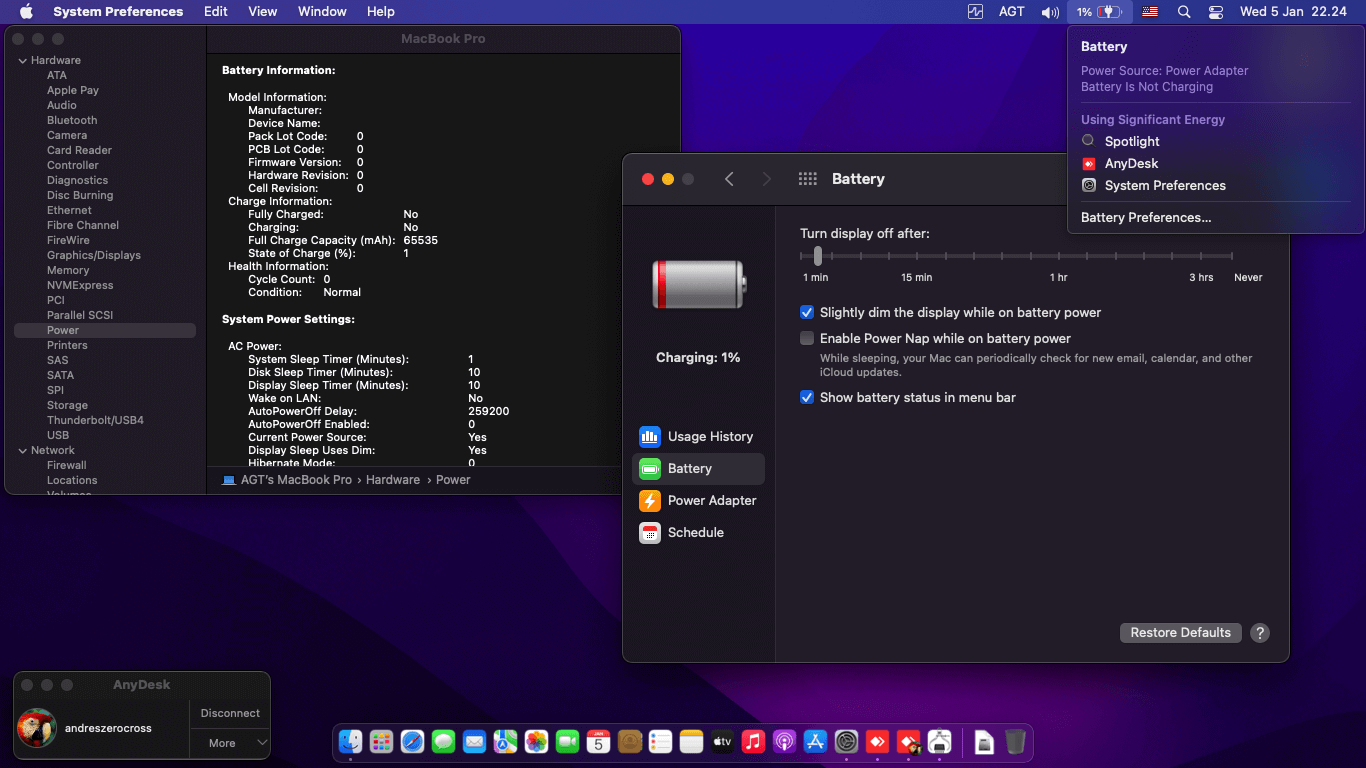Uncheck Show battery status in menu bar
This screenshot has width=1366, height=768.
(x=807, y=398)
